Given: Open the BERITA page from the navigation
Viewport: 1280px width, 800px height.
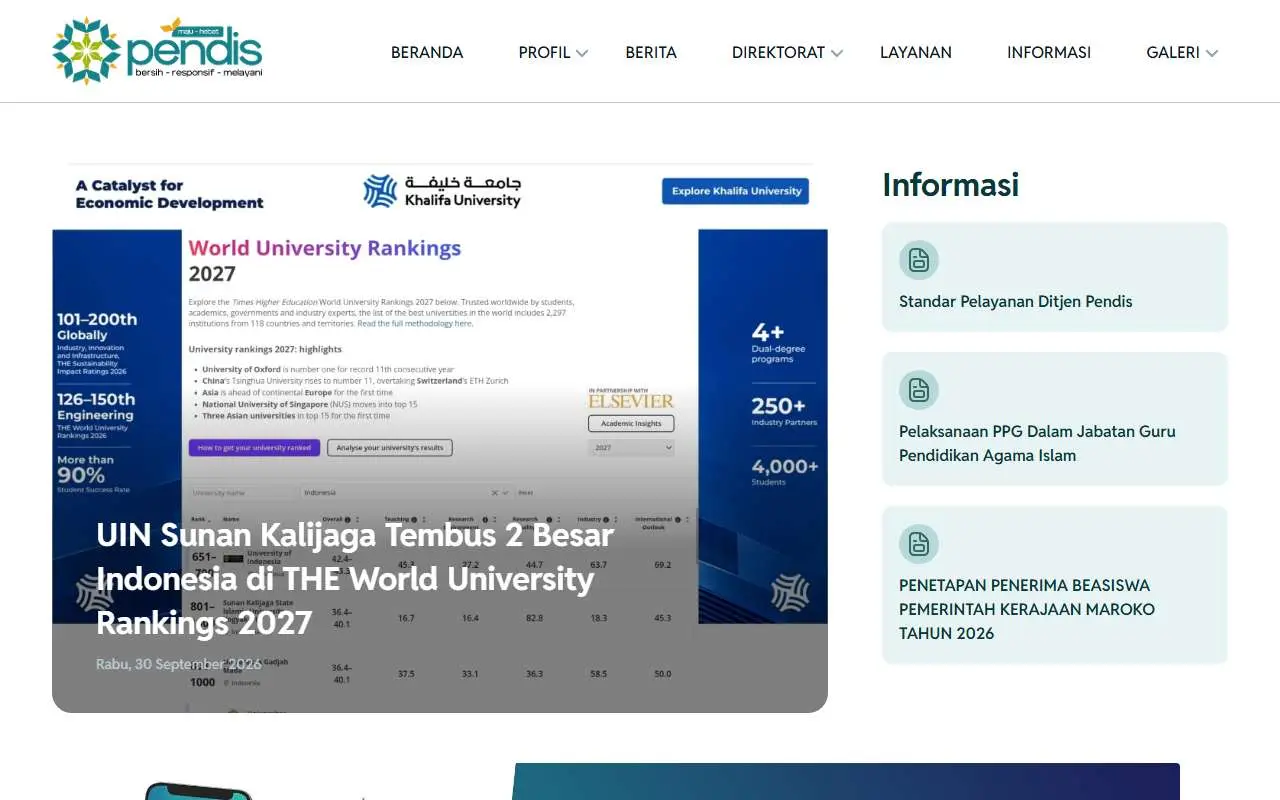Looking at the screenshot, I should click(x=651, y=53).
